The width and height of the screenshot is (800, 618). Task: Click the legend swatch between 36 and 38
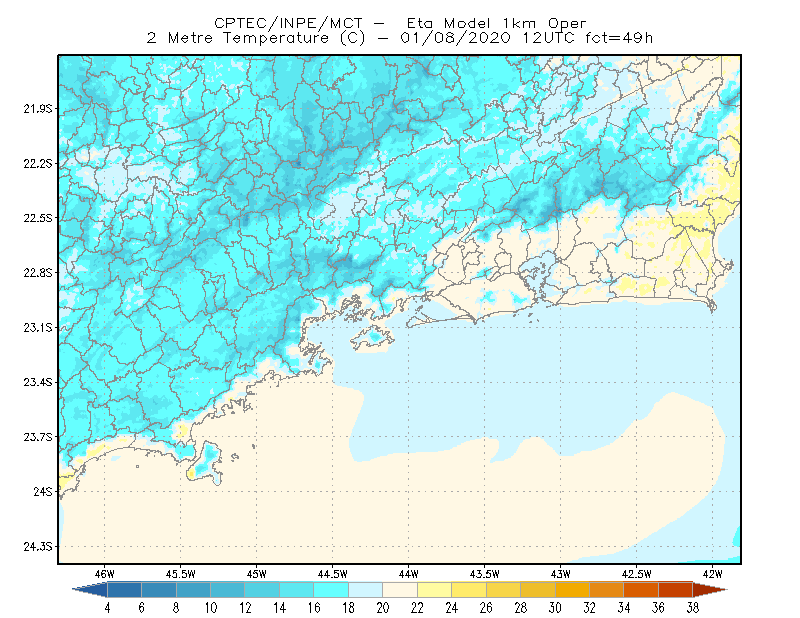(676, 590)
